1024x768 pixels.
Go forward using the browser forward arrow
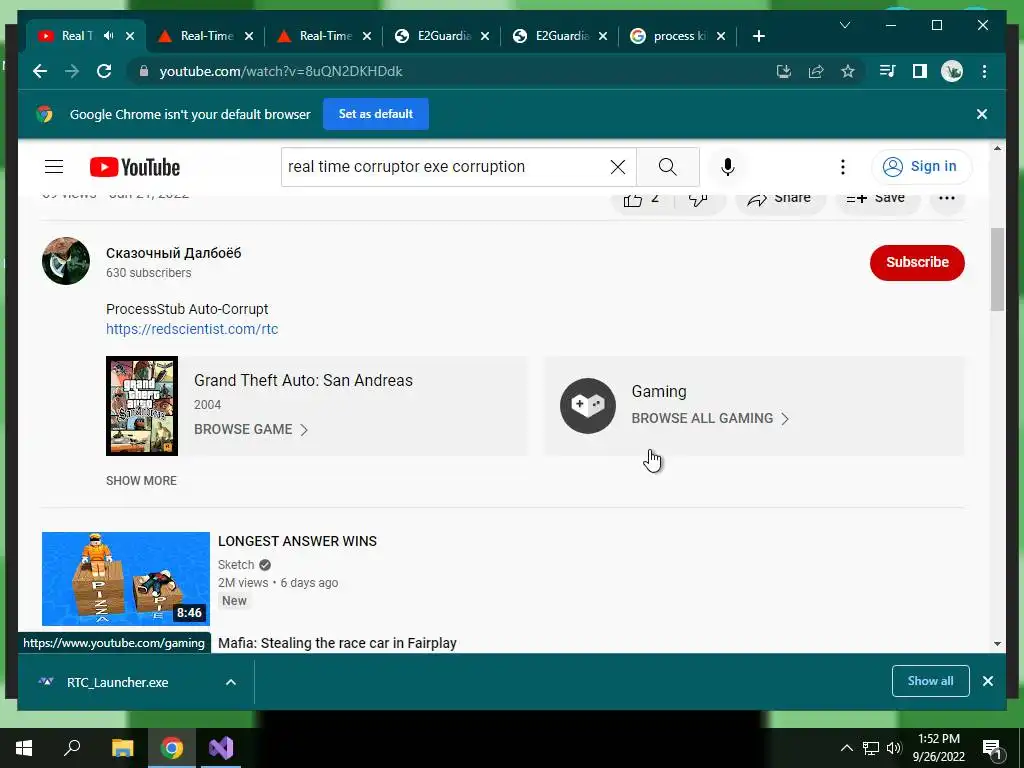point(72,71)
